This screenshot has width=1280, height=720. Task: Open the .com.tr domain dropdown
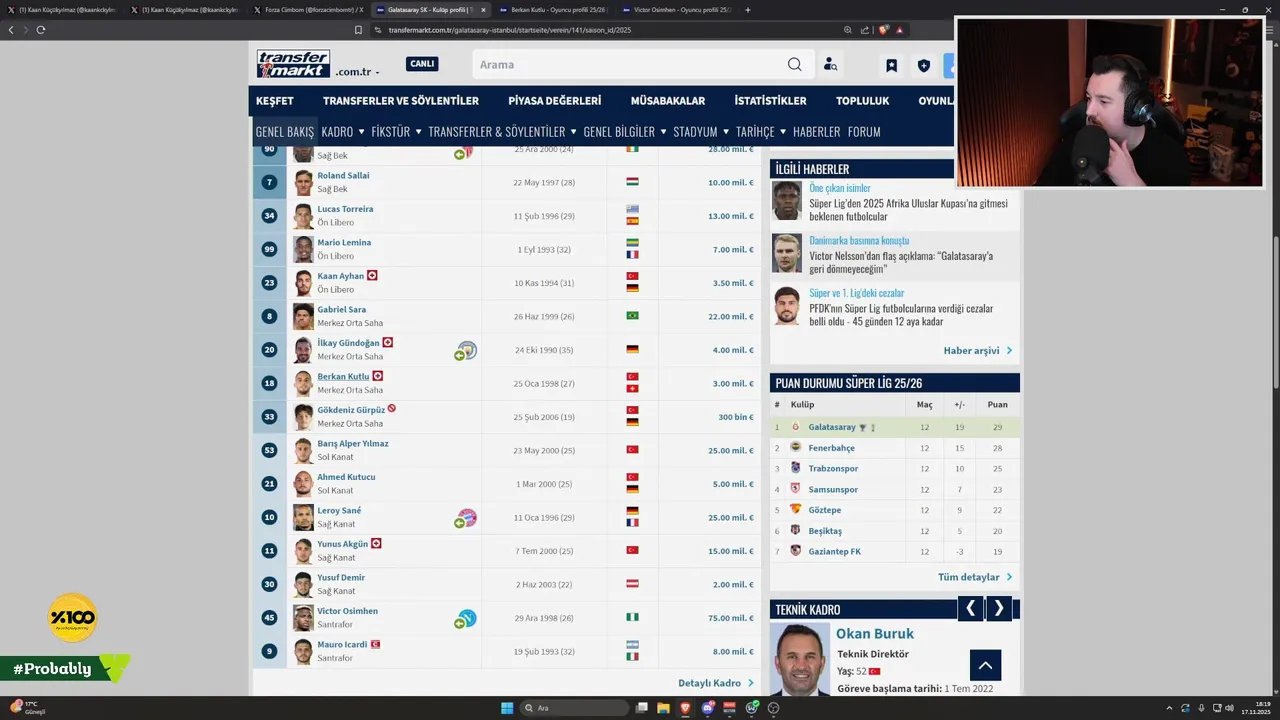click(357, 72)
